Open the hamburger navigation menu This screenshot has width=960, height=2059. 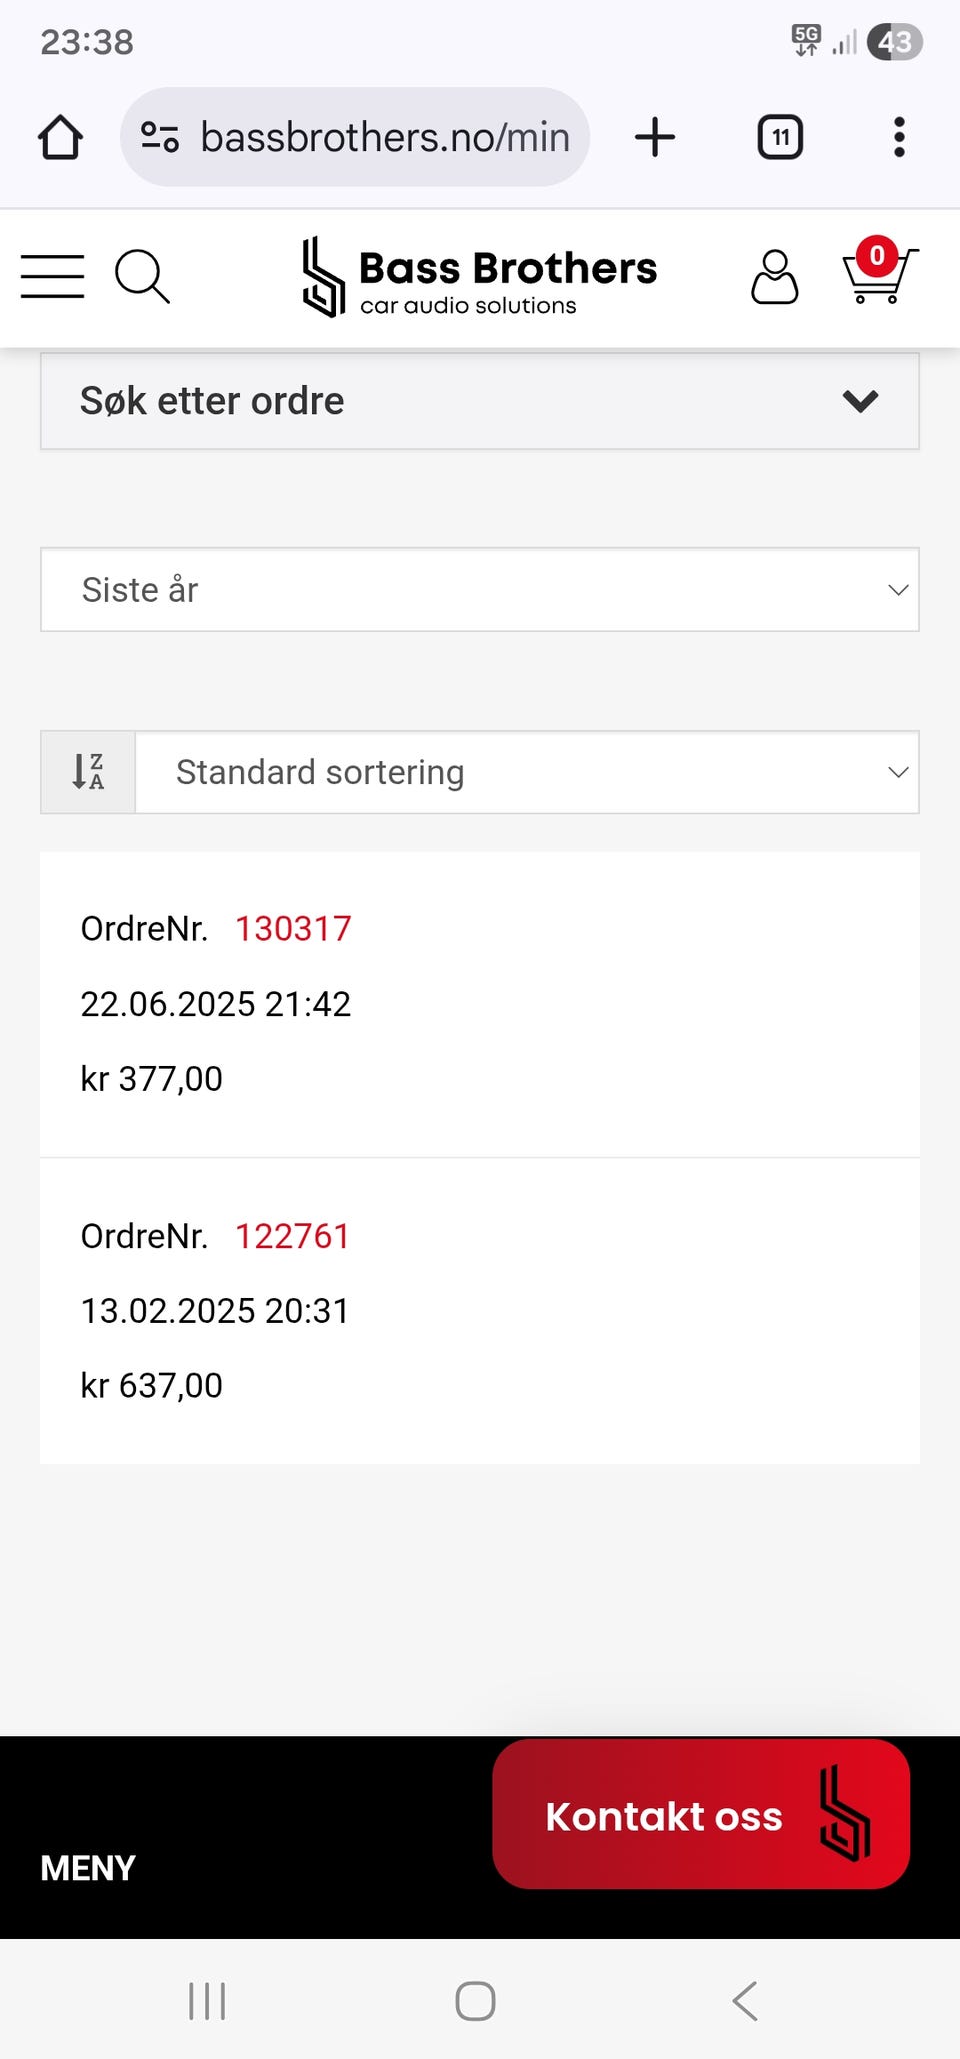[53, 276]
